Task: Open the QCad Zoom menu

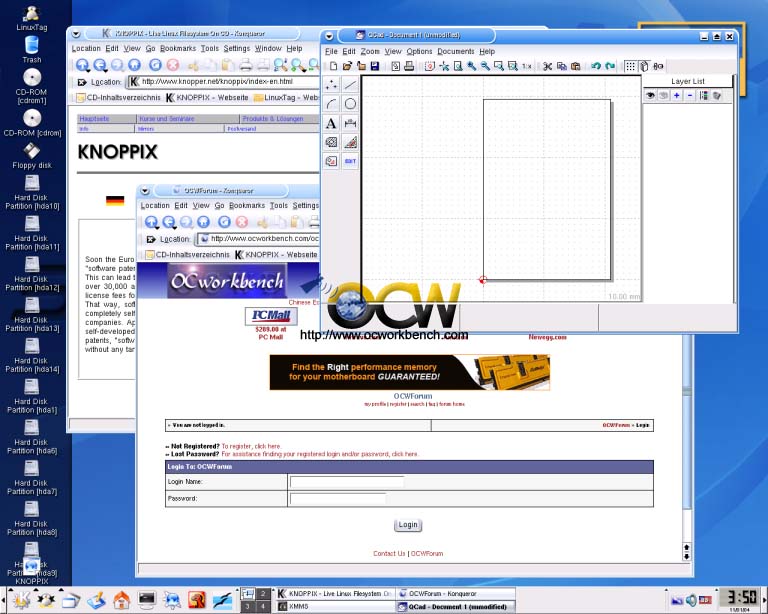Action: pyautogui.click(x=370, y=51)
